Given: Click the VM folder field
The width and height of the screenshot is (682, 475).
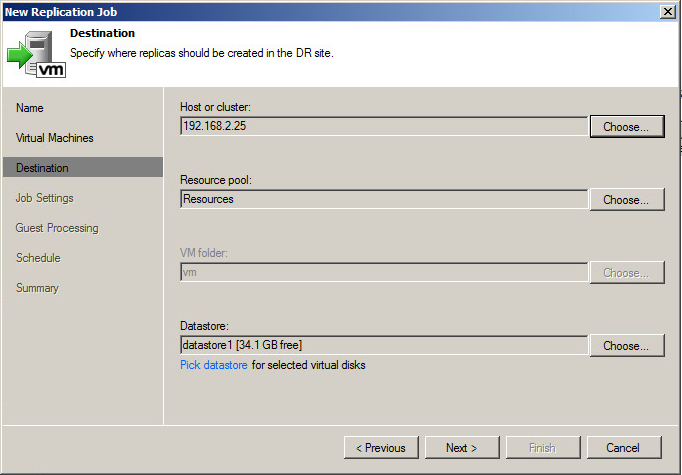Looking at the screenshot, I should [x=384, y=272].
